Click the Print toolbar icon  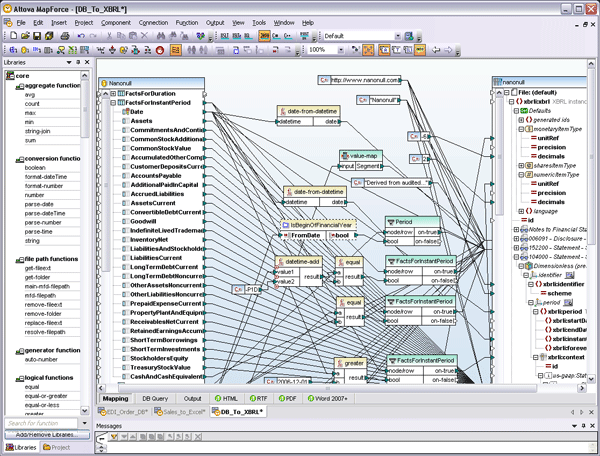[64, 36]
